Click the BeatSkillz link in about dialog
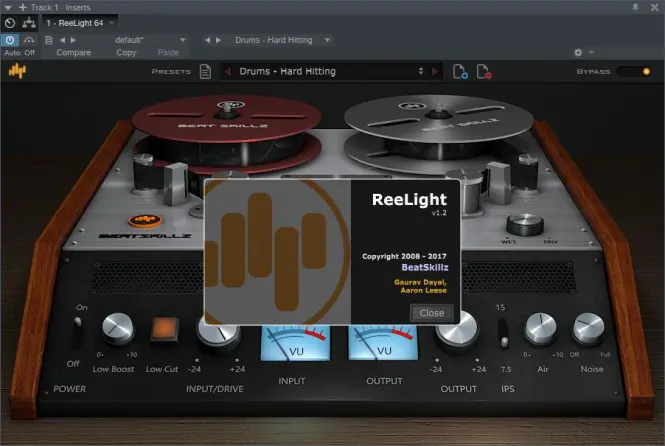Viewport: 665px width, 446px height. (x=425, y=267)
